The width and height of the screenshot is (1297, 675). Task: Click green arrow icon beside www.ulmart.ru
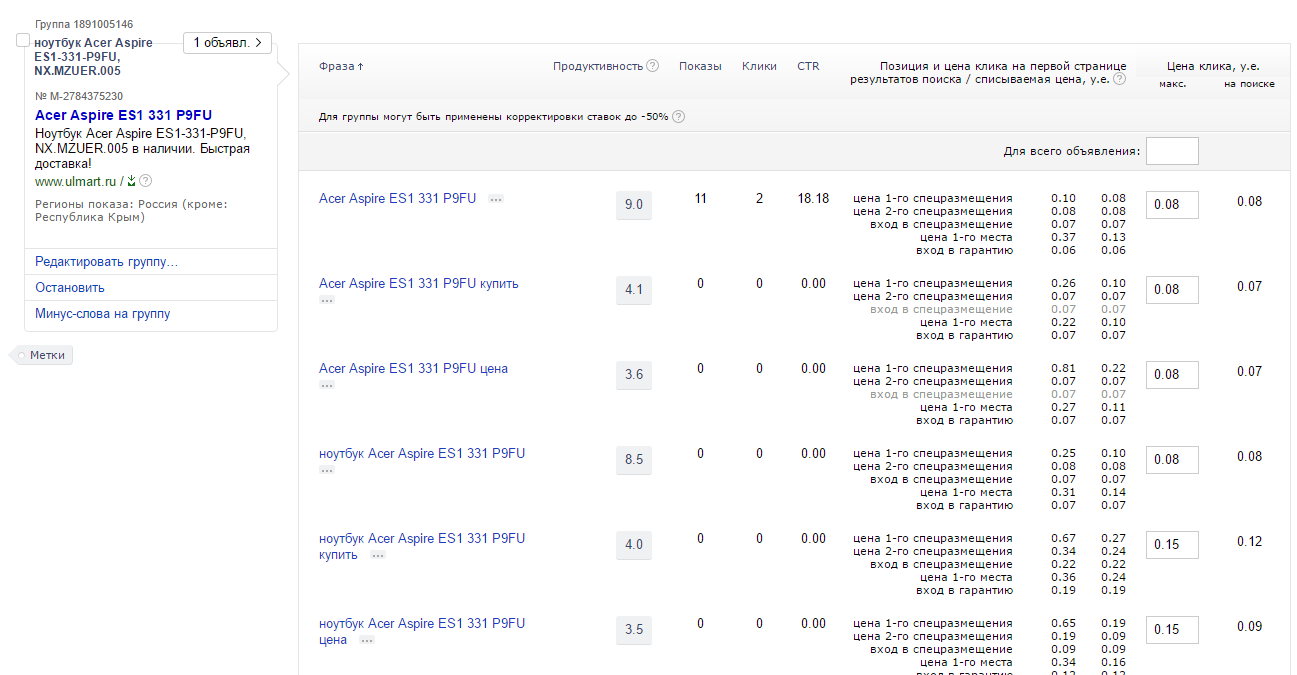(131, 181)
